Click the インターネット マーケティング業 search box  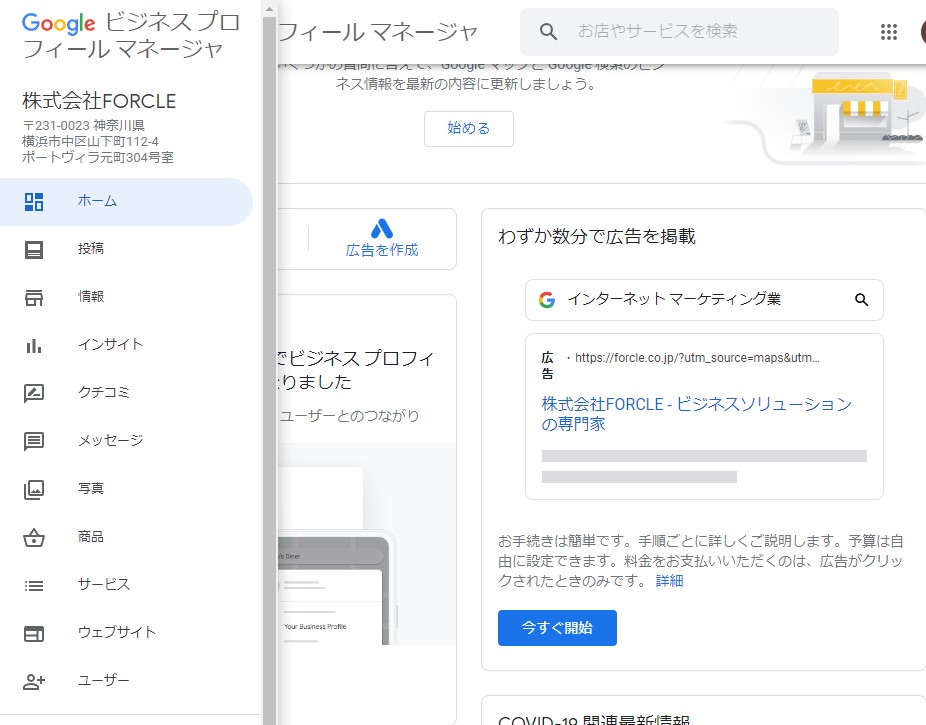click(704, 300)
